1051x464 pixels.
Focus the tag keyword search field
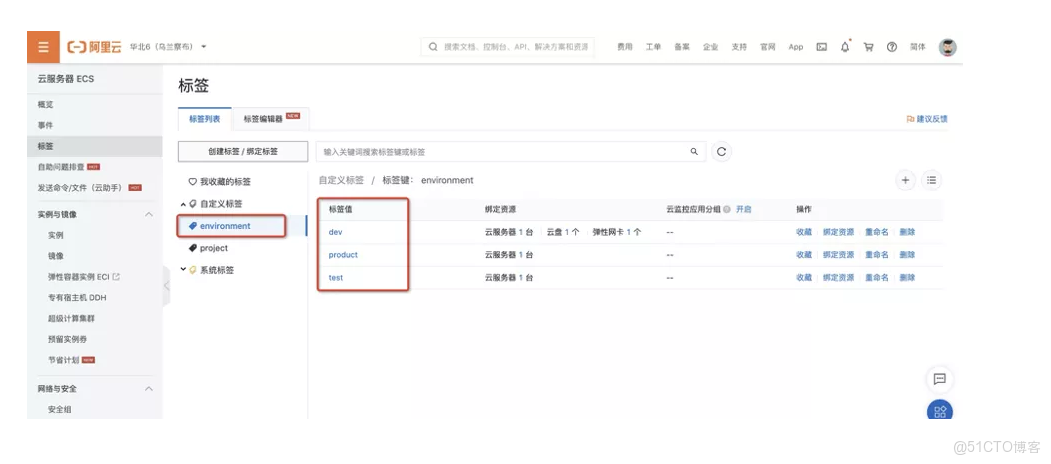511,152
